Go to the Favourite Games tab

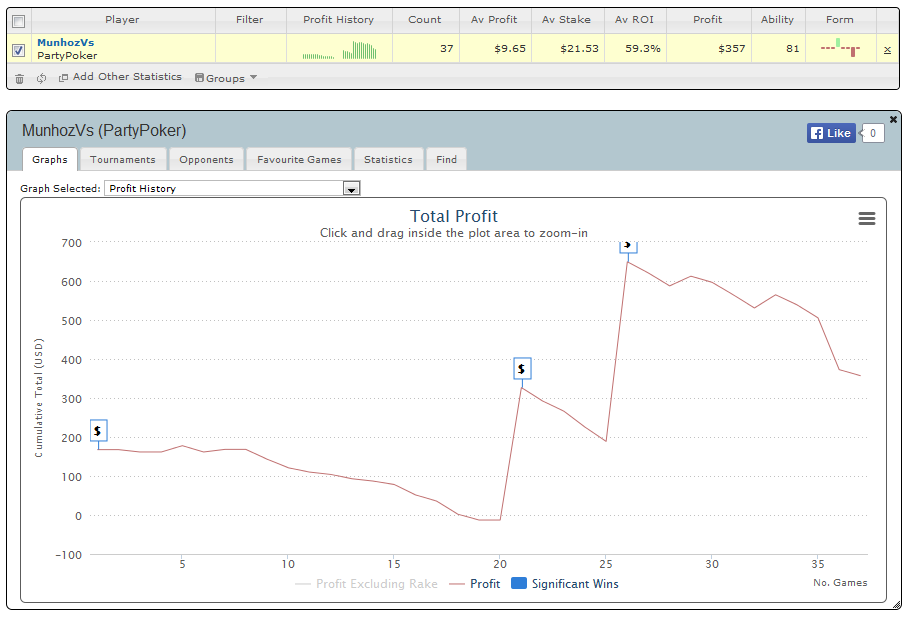point(299,160)
